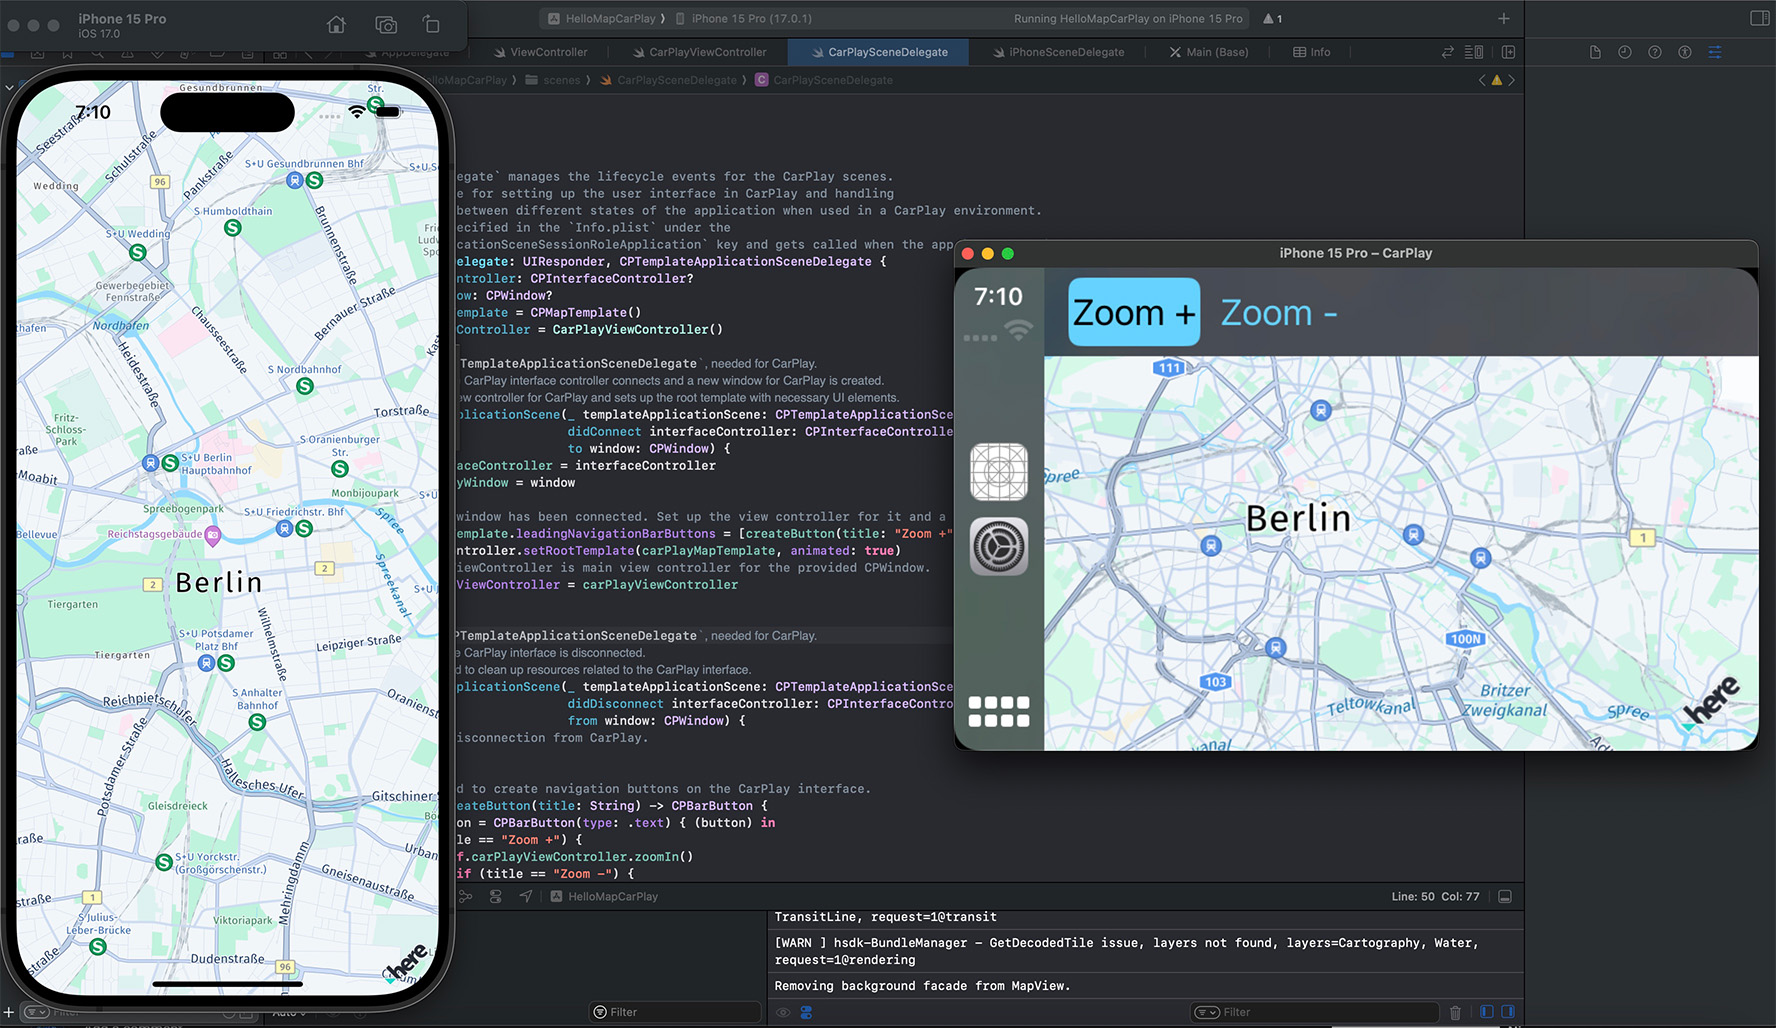Show the Attributes inspector
1776x1028 pixels.
[1715, 52]
